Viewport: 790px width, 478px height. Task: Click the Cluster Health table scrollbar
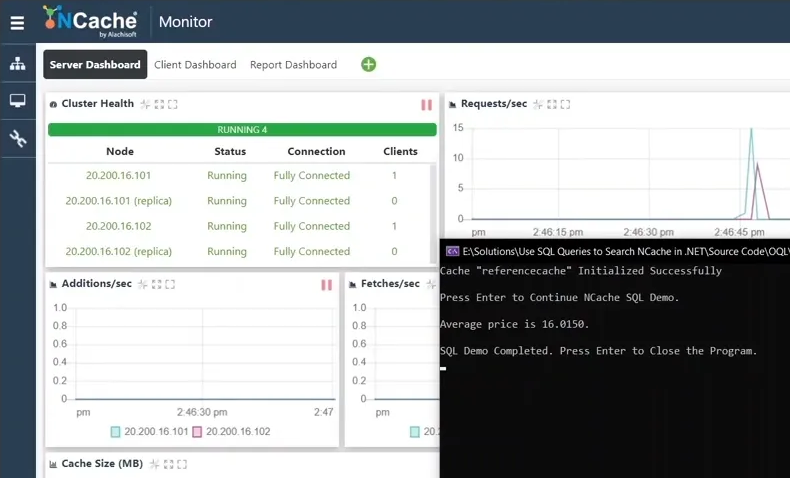click(x=433, y=213)
